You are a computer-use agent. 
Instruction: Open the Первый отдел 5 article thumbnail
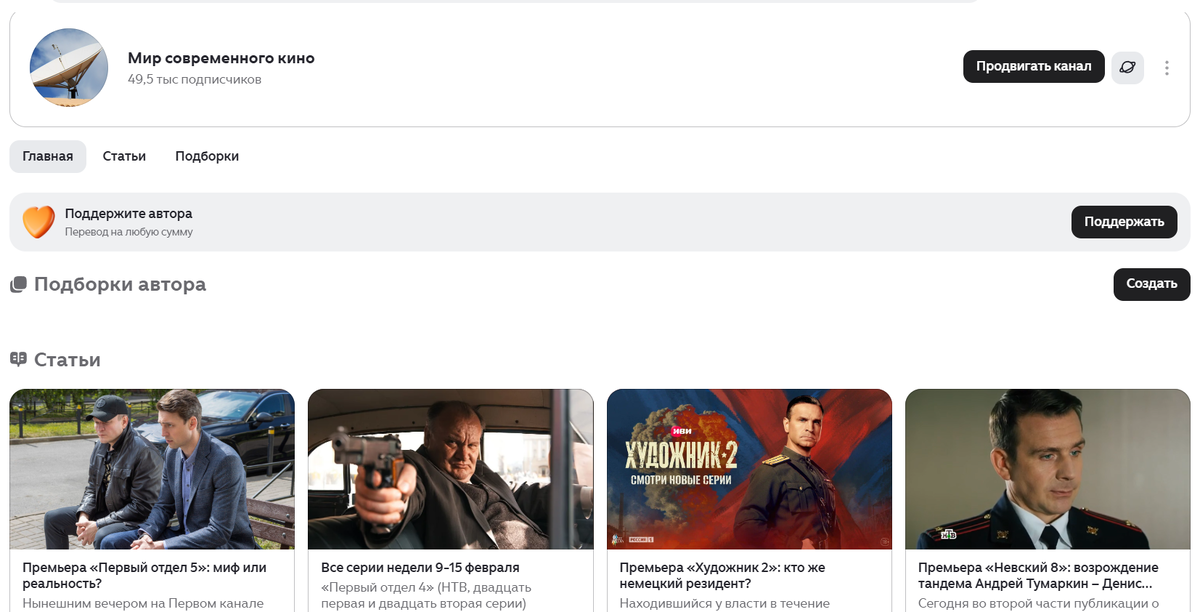[x=152, y=469]
